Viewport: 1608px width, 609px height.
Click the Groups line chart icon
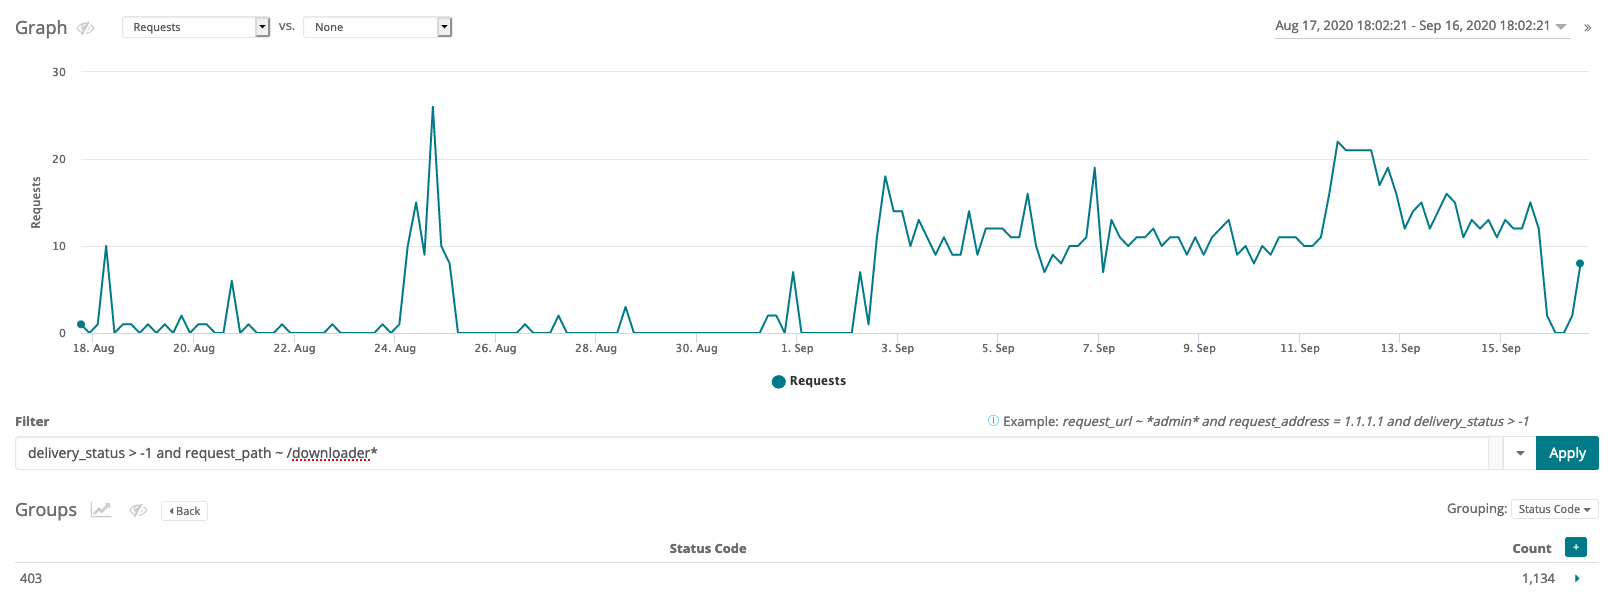click(x=101, y=510)
